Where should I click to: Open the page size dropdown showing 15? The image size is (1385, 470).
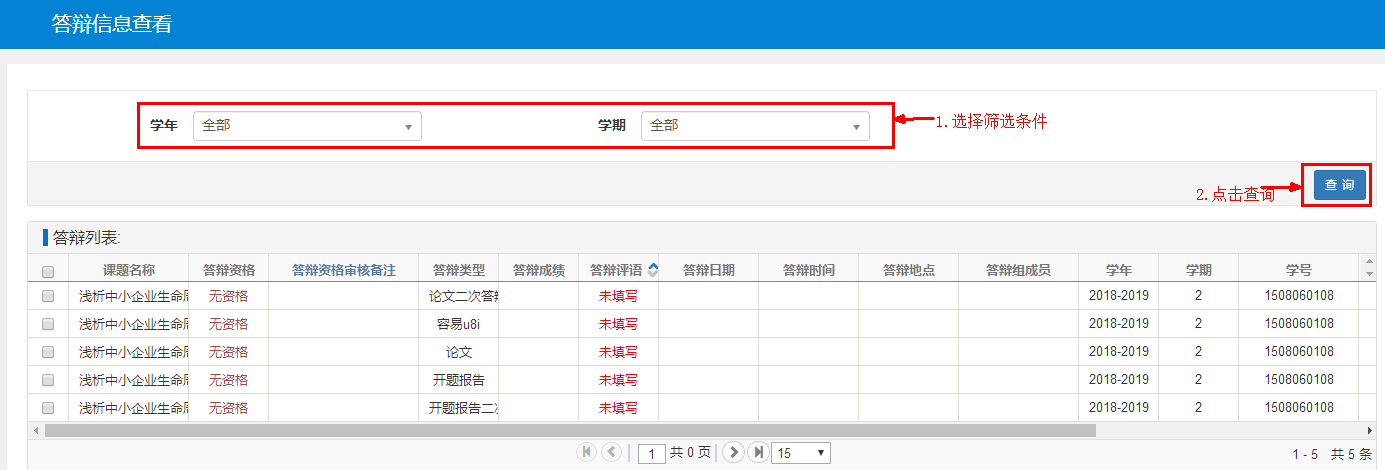point(802,453)
